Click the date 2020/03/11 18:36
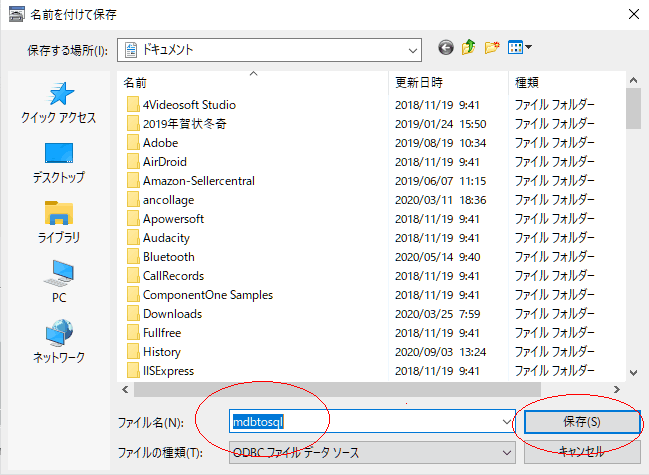Viewport: 649px width, 475px height. (x=440, y=200)
